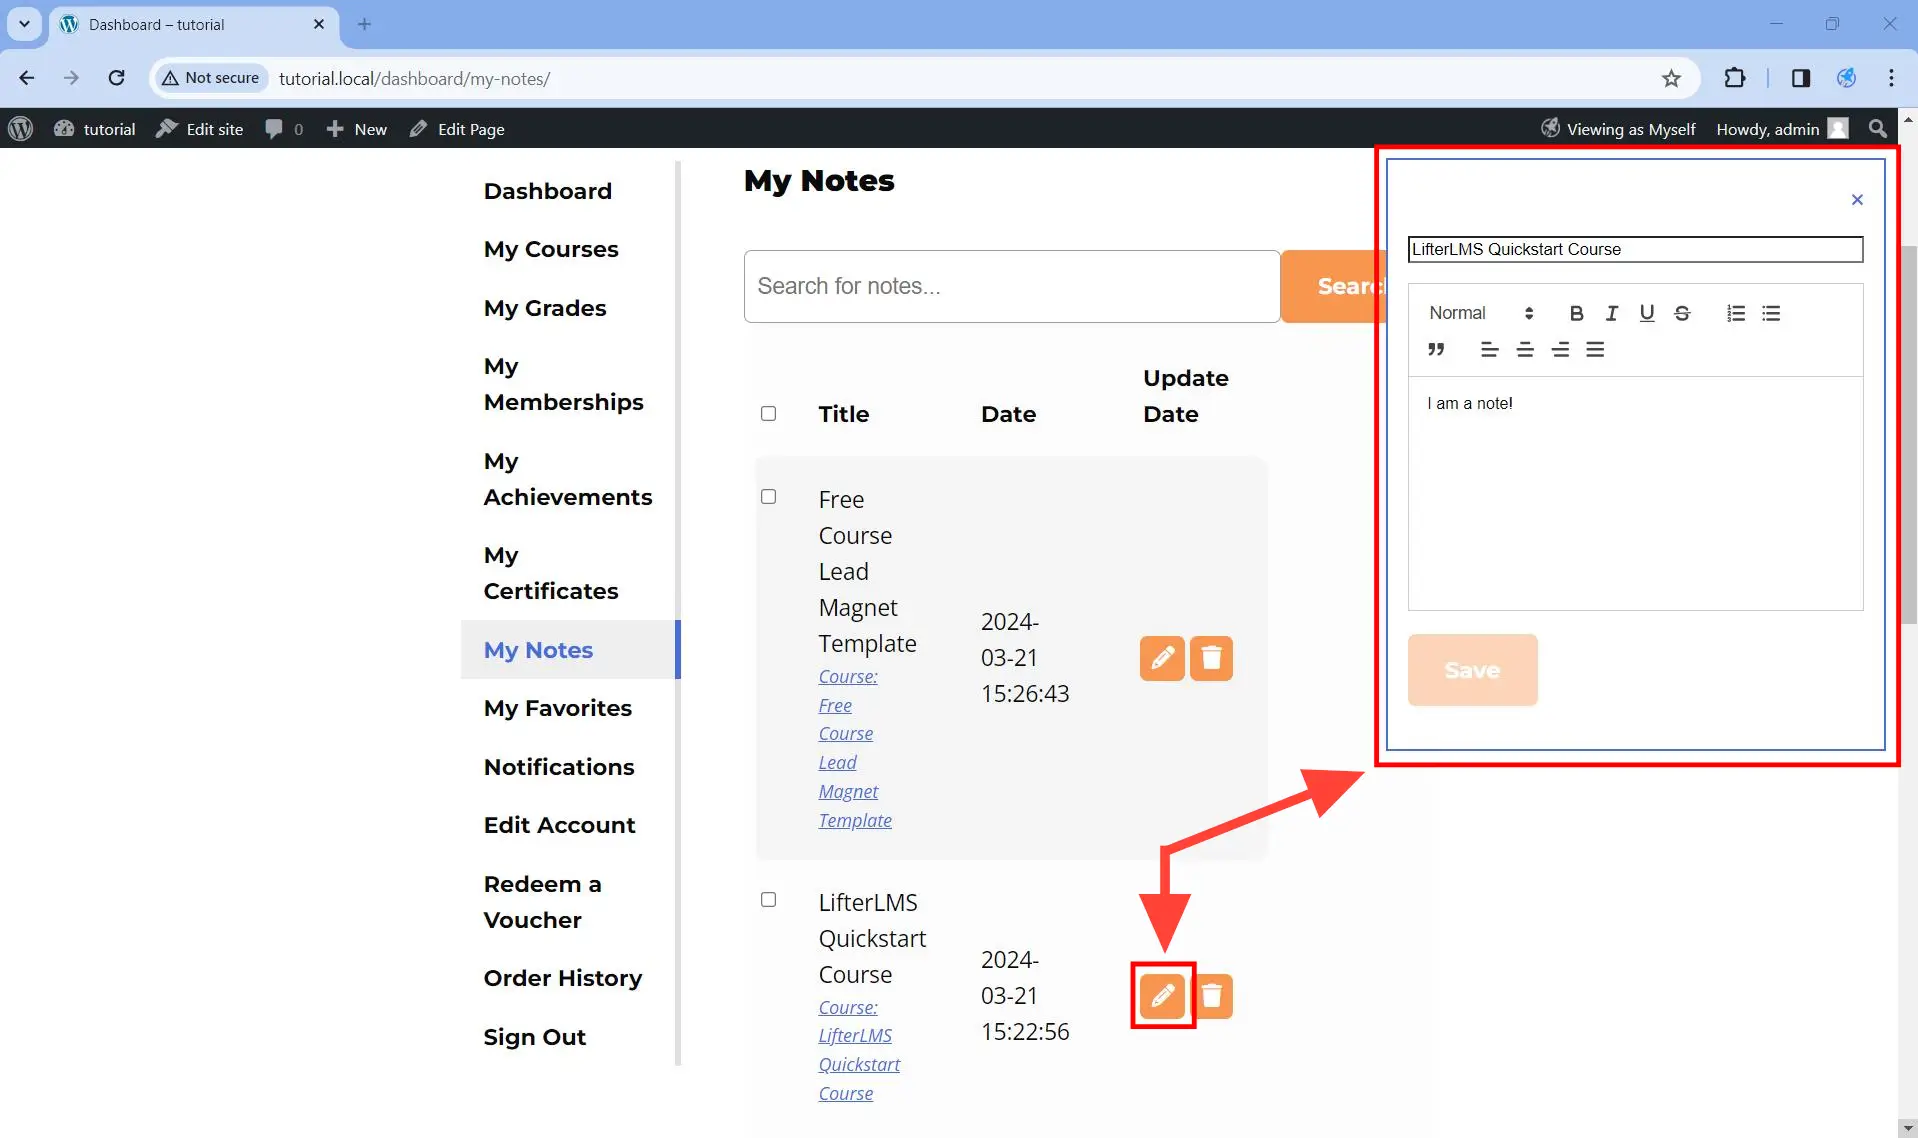1918x1138 pixels.
Task: Open the Viewing as Myself switcher
Action: tap(1618, 129)
